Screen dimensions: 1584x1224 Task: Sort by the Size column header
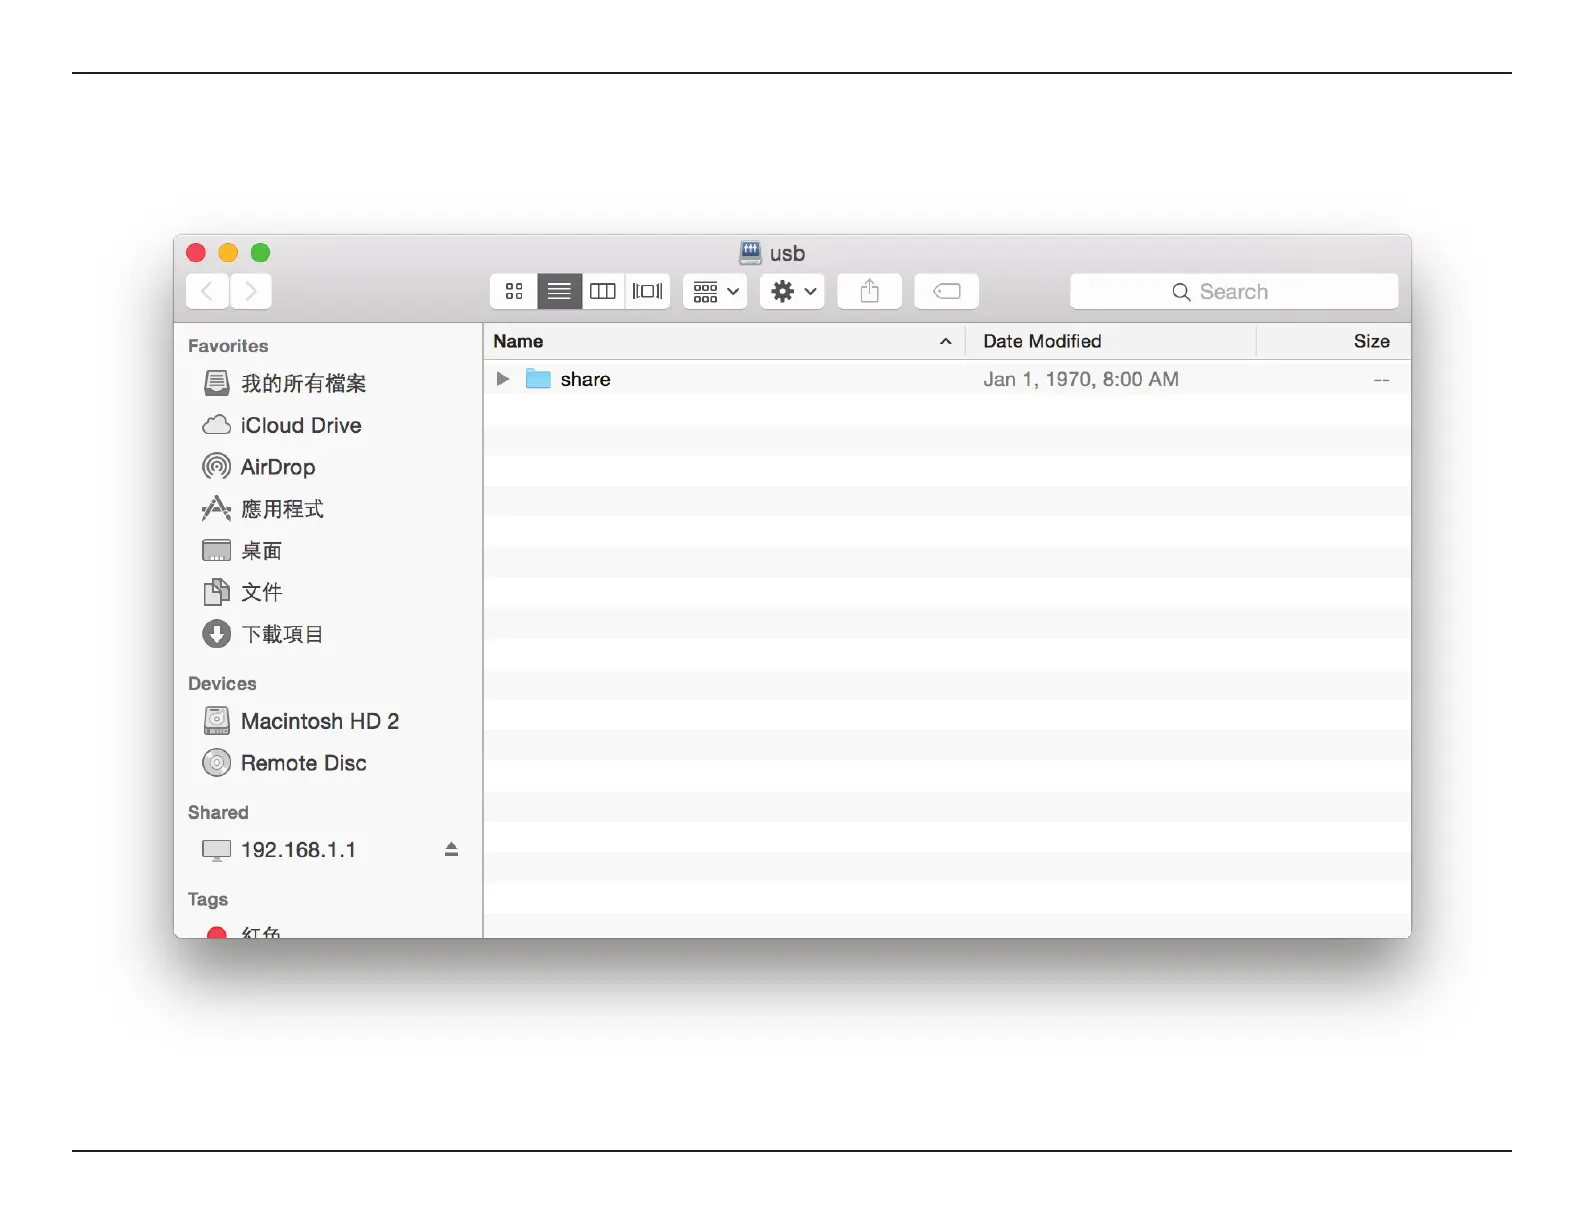[1333, 341]
